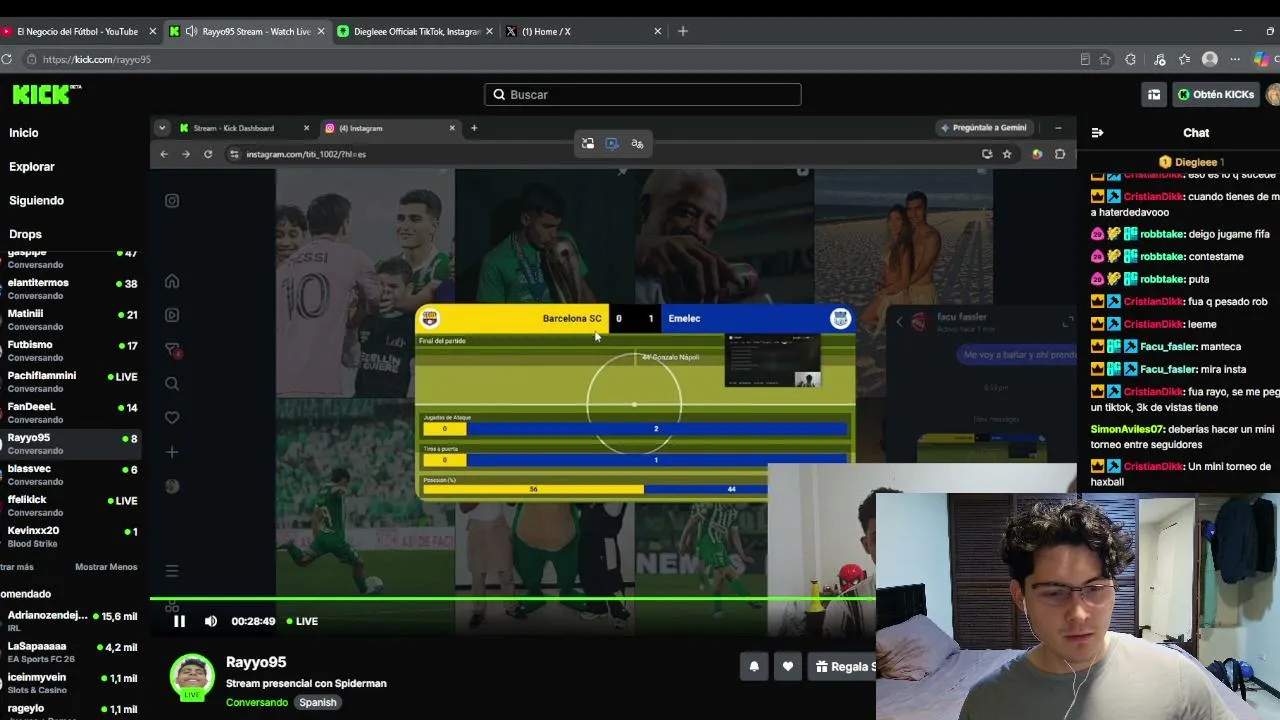This screenshot has width=1280, height=720.
Task: Click Instagram create plus icon in stream
Action: click(x=172, y=452)
